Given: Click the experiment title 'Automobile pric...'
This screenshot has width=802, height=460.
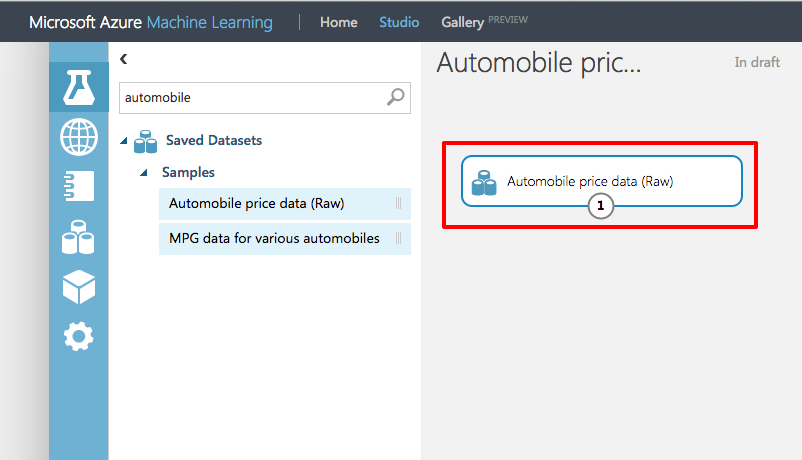Looking at the screenshot, I should (x=538, y=63).
